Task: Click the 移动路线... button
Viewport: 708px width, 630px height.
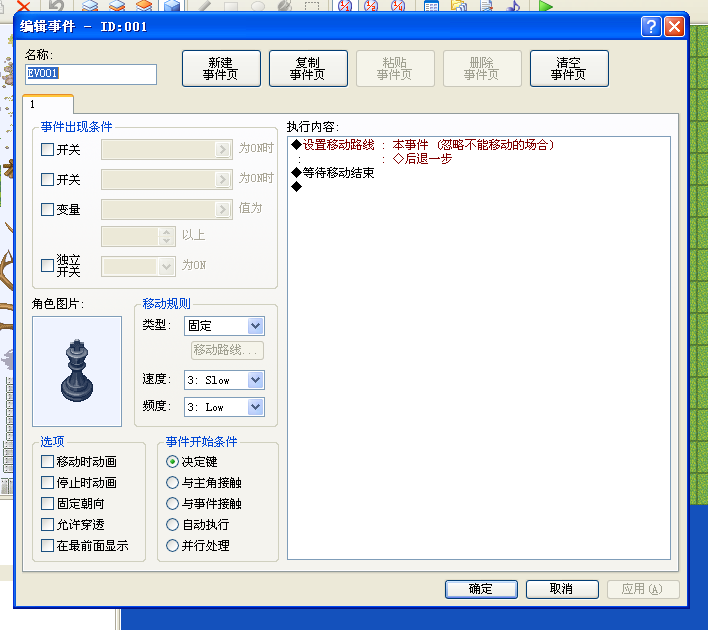Action: coord(228,350)
